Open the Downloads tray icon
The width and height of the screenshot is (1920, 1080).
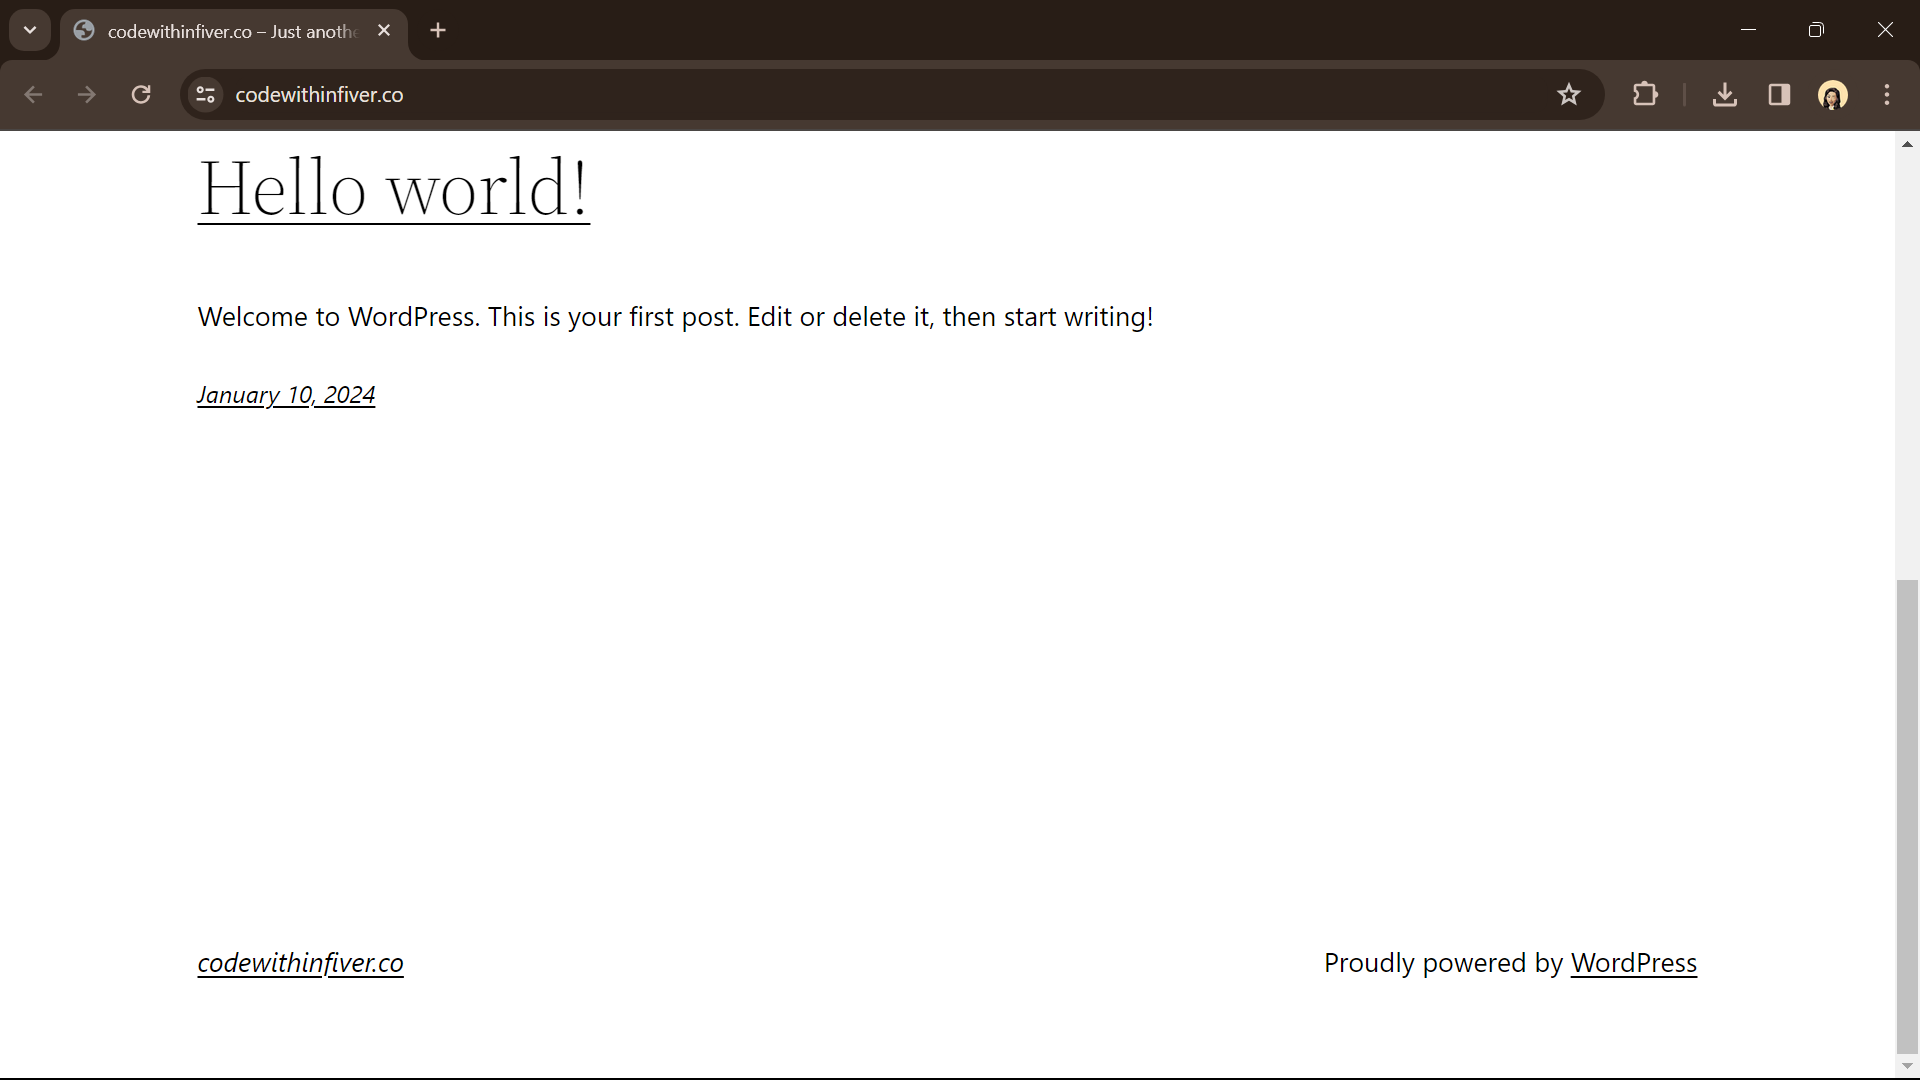[x=1724, y=95]
